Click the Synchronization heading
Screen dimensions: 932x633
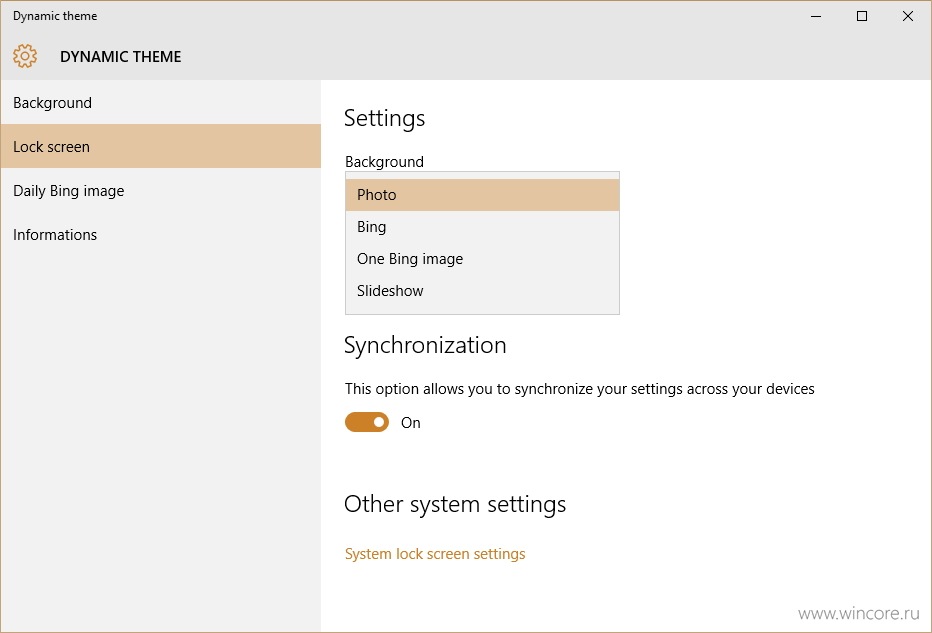coord(425,345)
